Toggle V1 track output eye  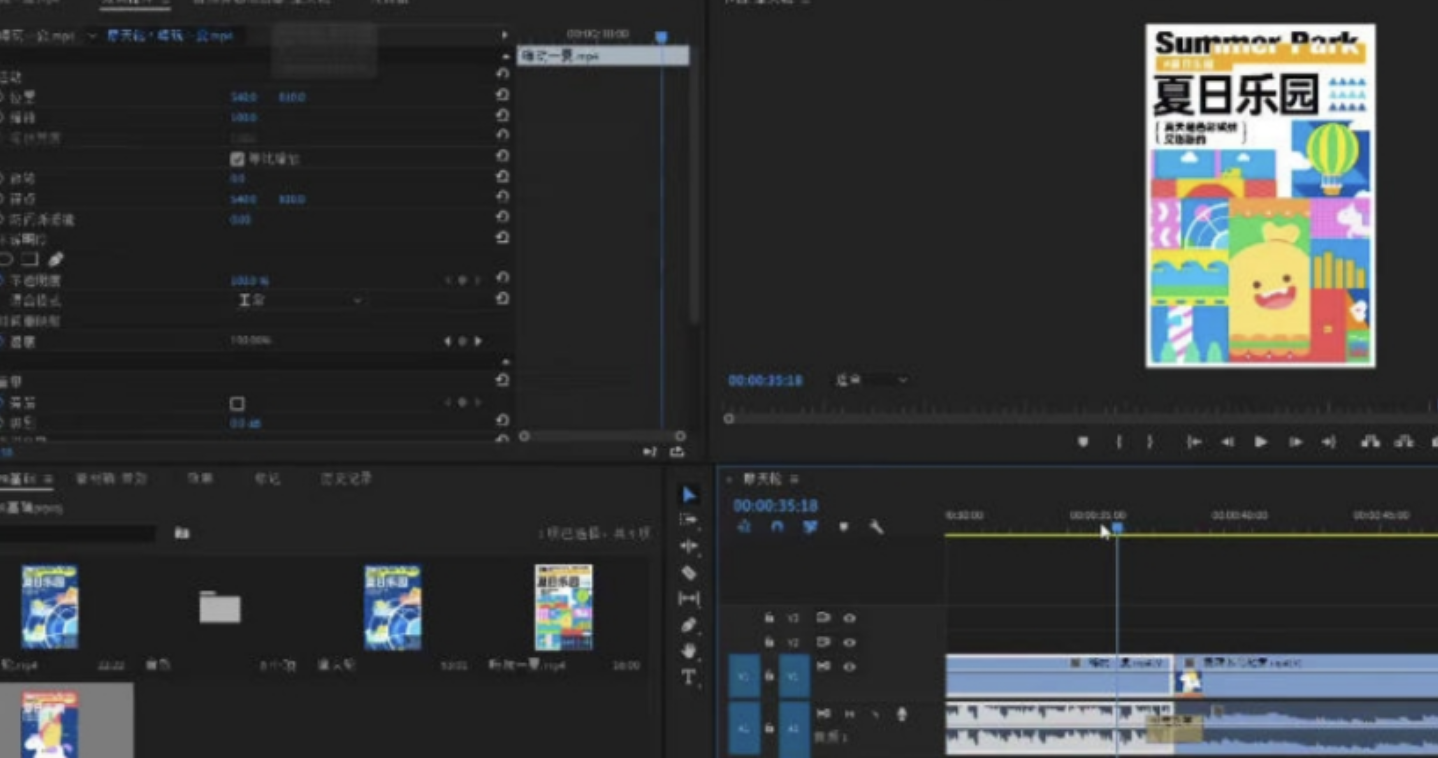849,667
